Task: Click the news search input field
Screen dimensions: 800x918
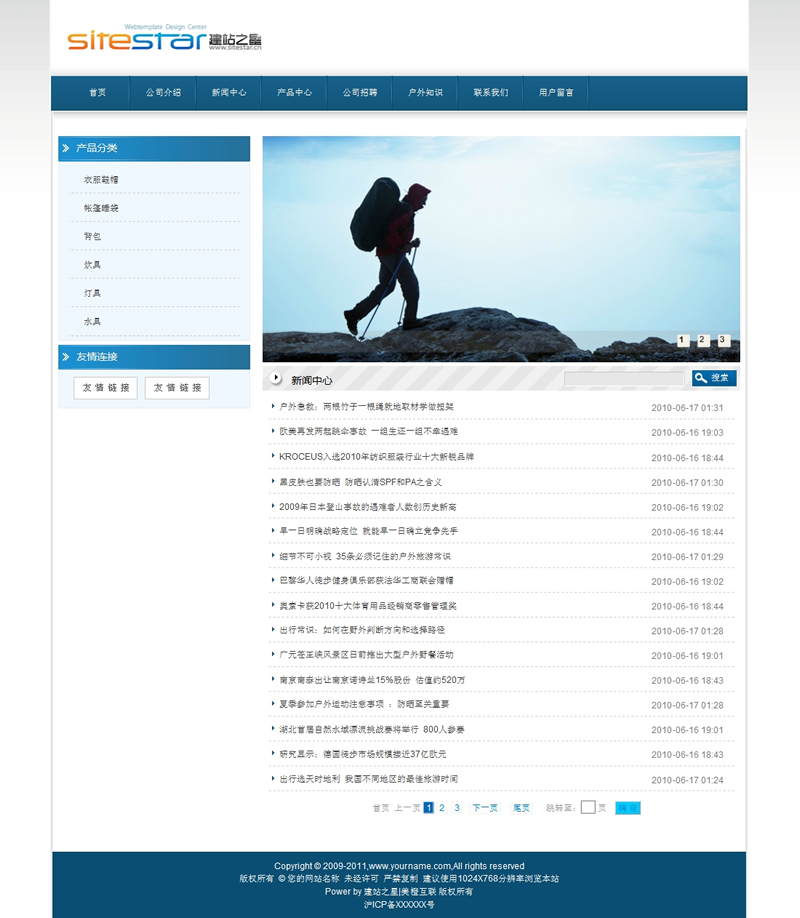Action: coord(624,379)
